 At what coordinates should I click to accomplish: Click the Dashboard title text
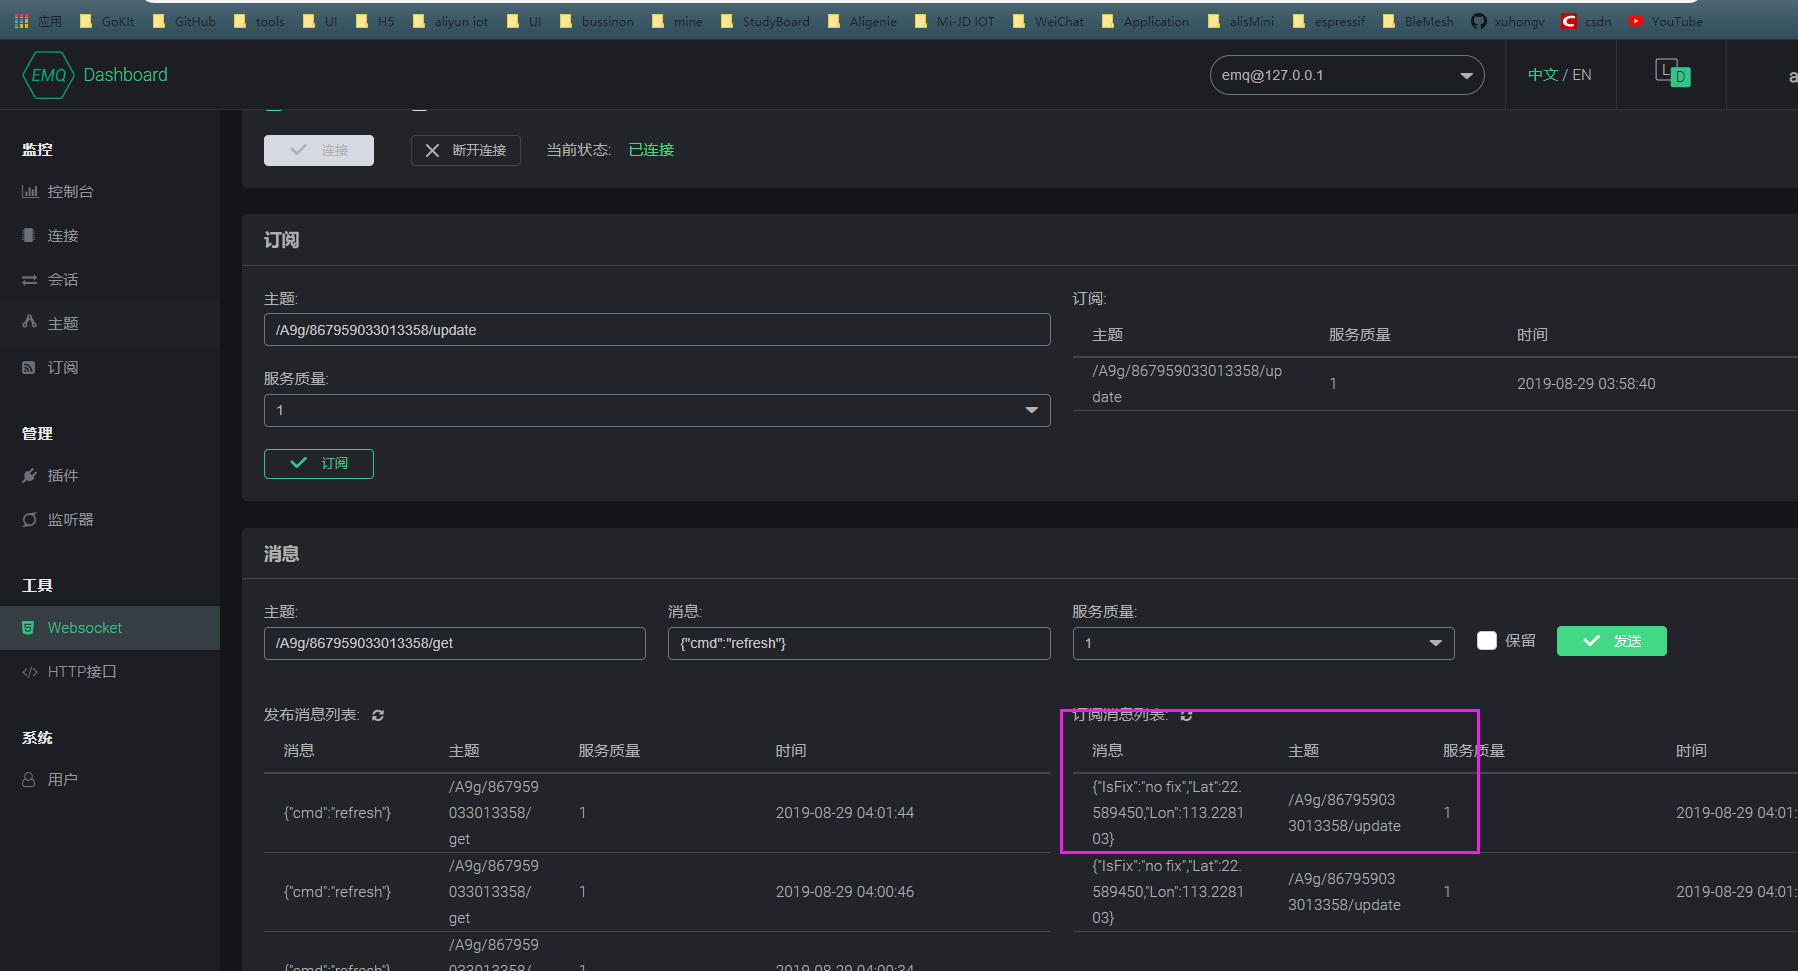pyautogui.click(x=126, y=75)
